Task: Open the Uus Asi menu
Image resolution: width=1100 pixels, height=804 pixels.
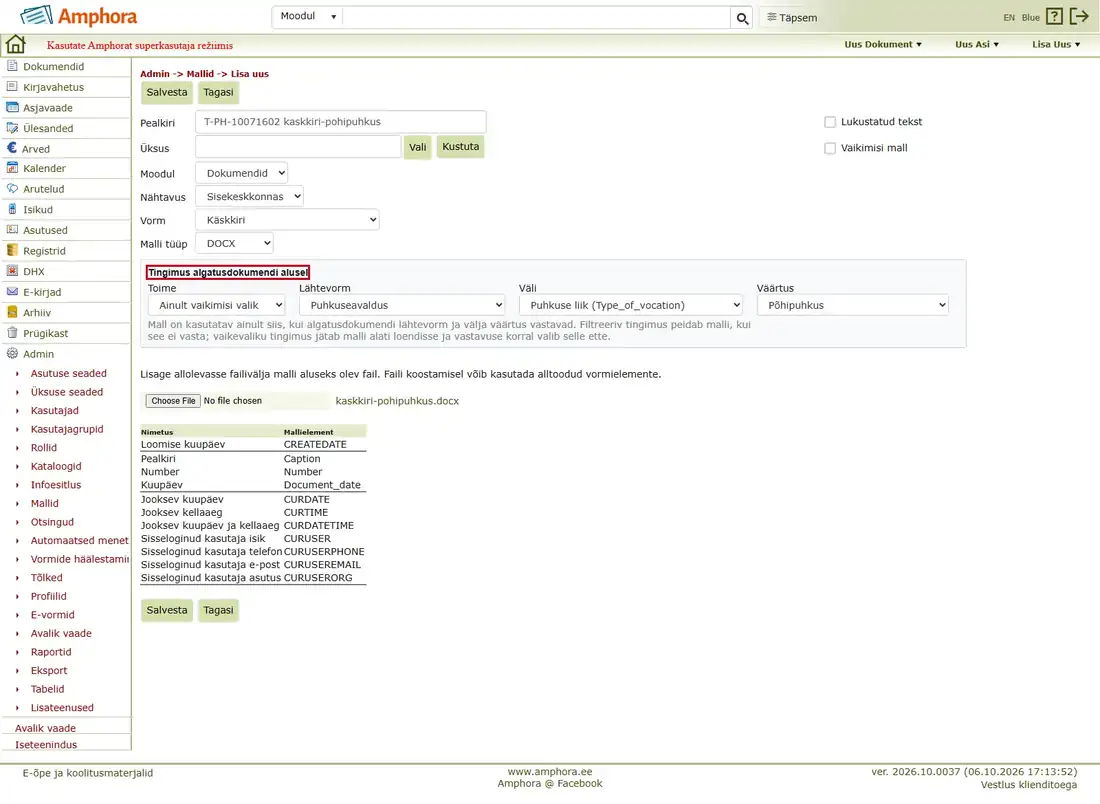Action: click(x=977, y=44)
